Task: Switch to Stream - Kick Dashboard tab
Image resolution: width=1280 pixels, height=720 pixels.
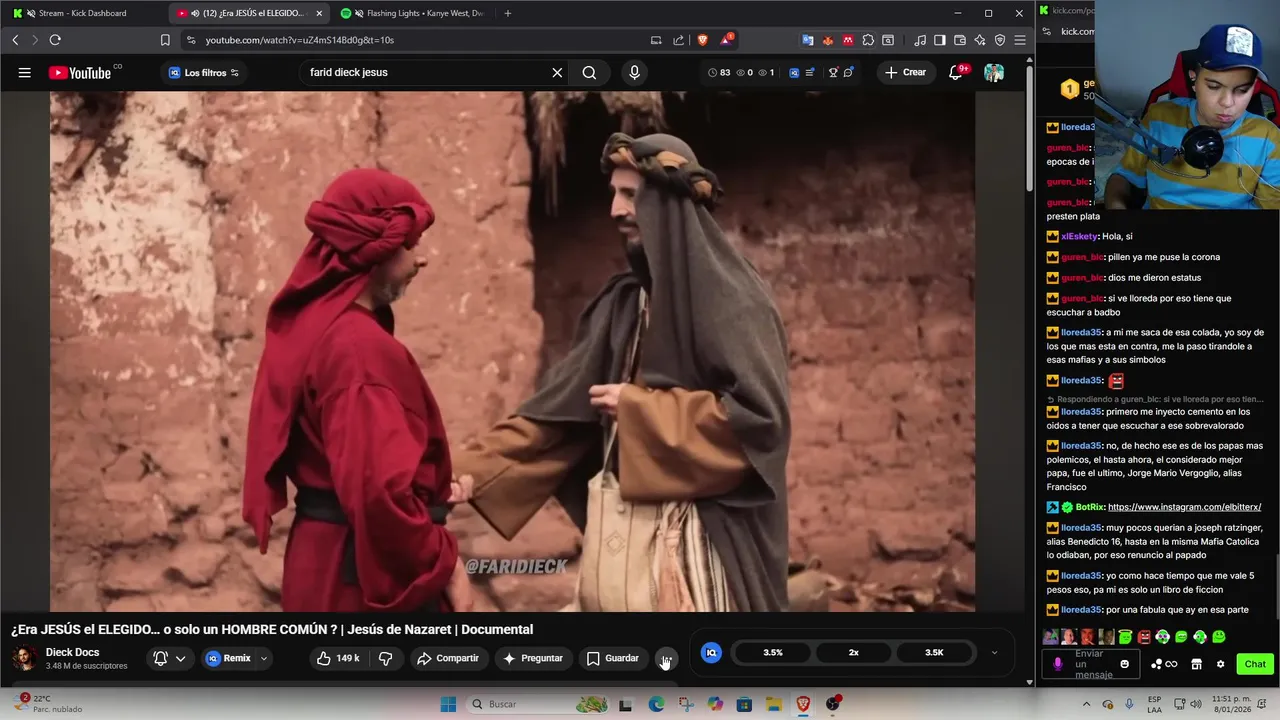Action: pos(82,13)
